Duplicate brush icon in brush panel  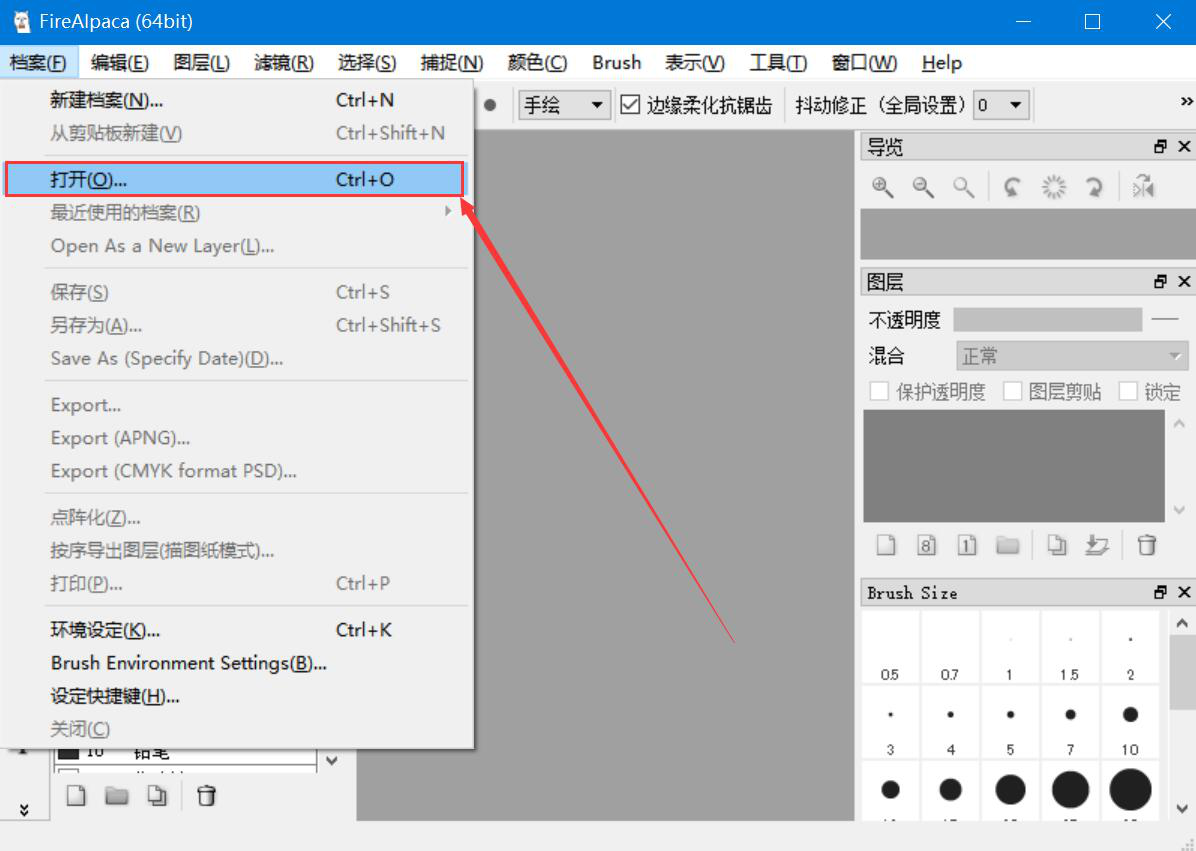point(157,796)
